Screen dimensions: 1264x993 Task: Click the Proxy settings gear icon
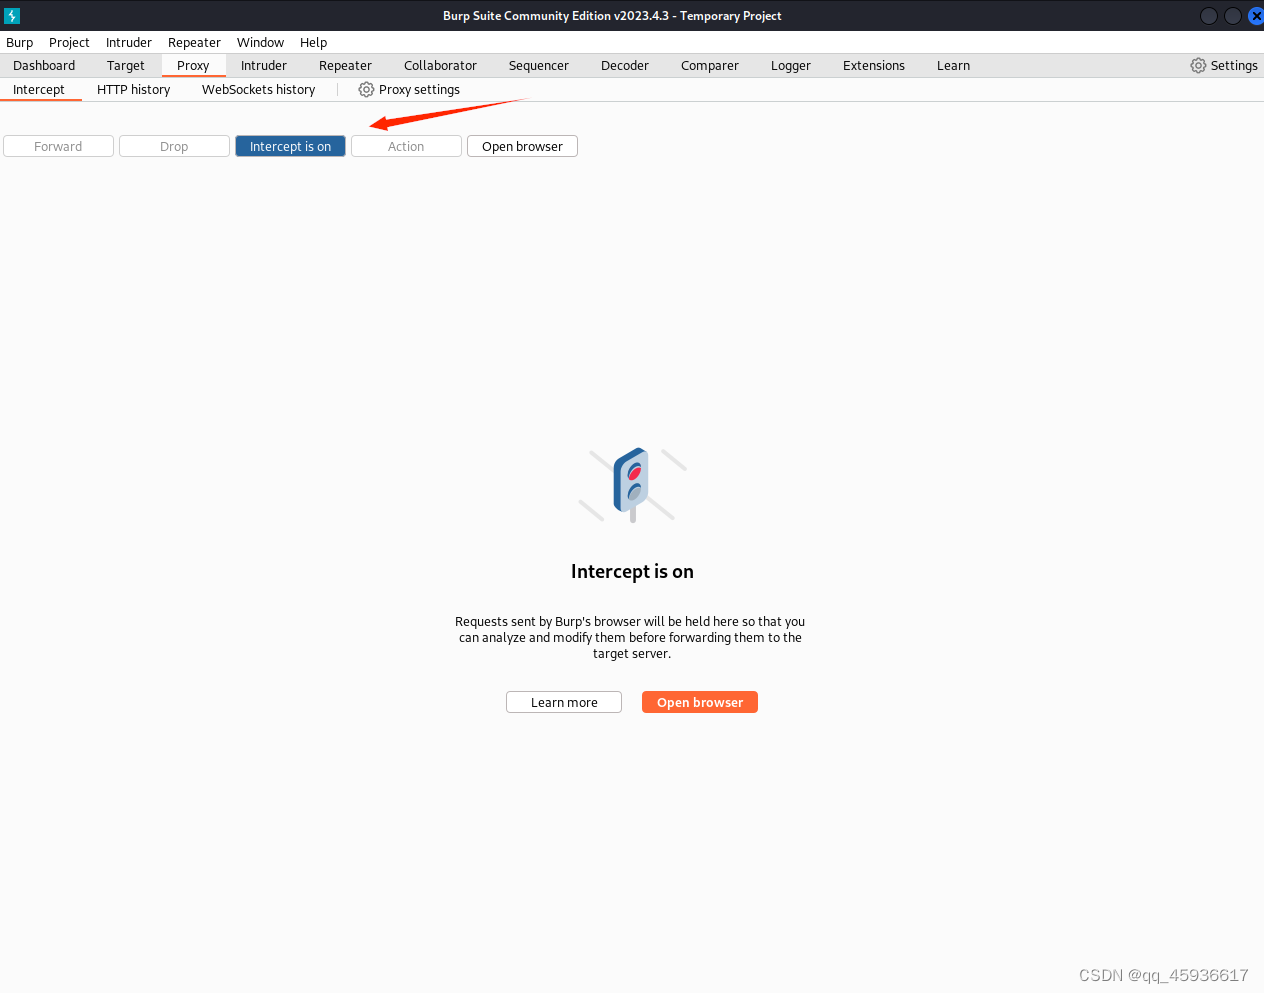[x=366, y=89]
